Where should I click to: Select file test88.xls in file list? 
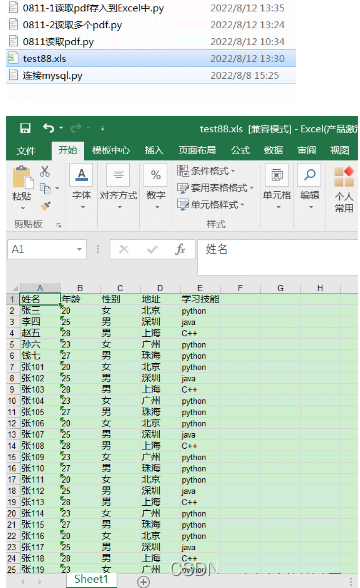(151, 58)
